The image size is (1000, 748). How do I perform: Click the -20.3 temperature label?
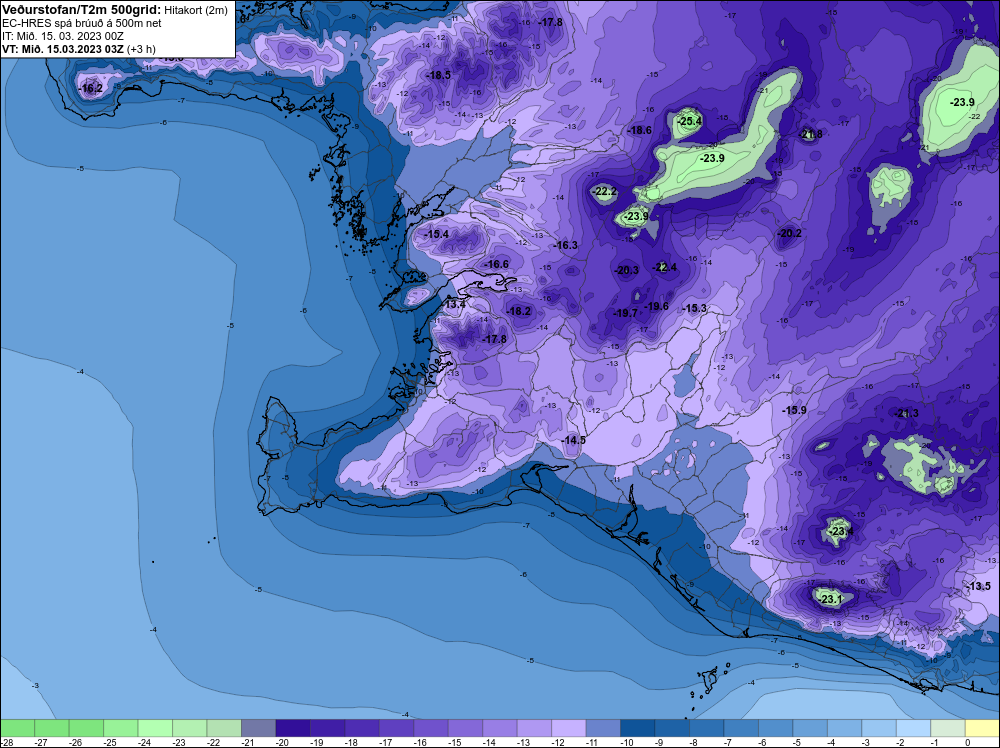point(626,270)
